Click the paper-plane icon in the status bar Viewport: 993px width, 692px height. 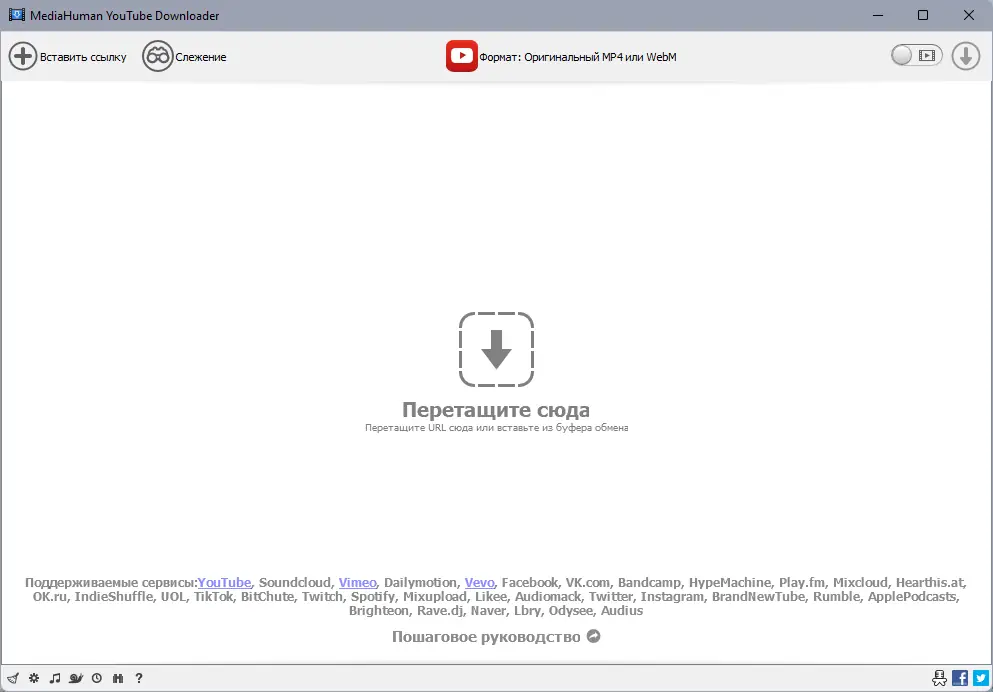tap(13, 678)
